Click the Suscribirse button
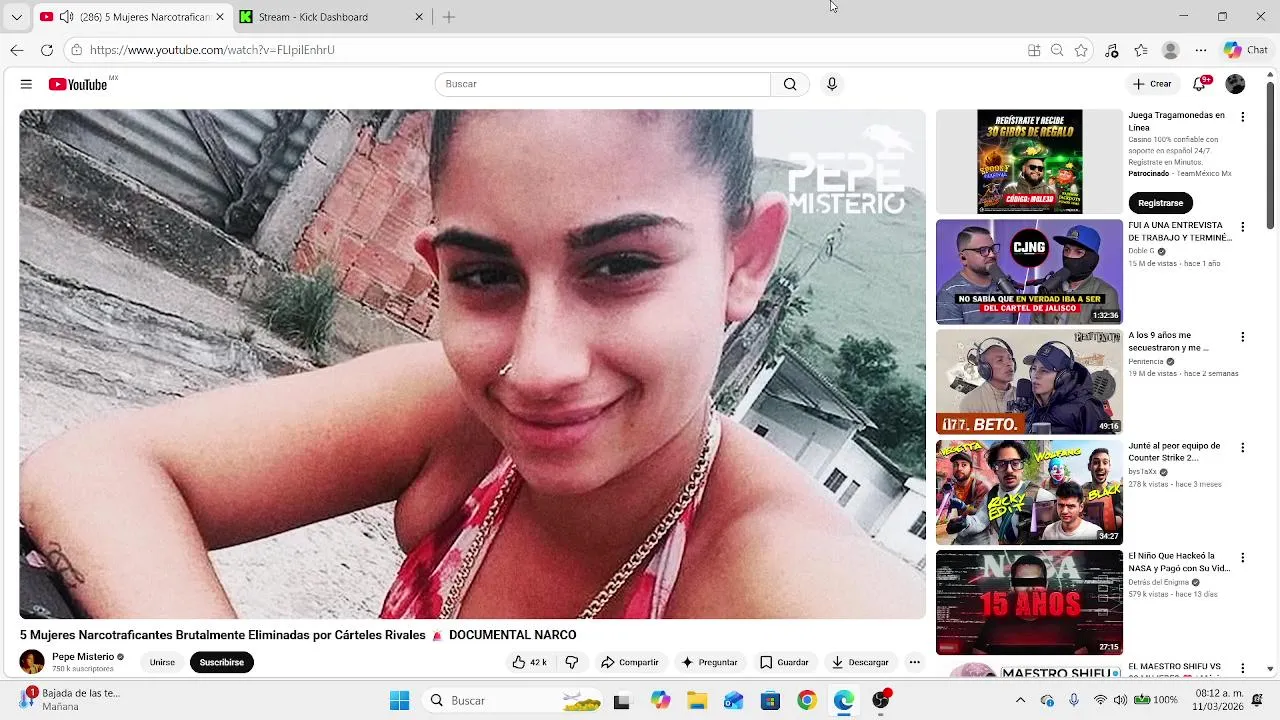 click(x=221, y=662)
